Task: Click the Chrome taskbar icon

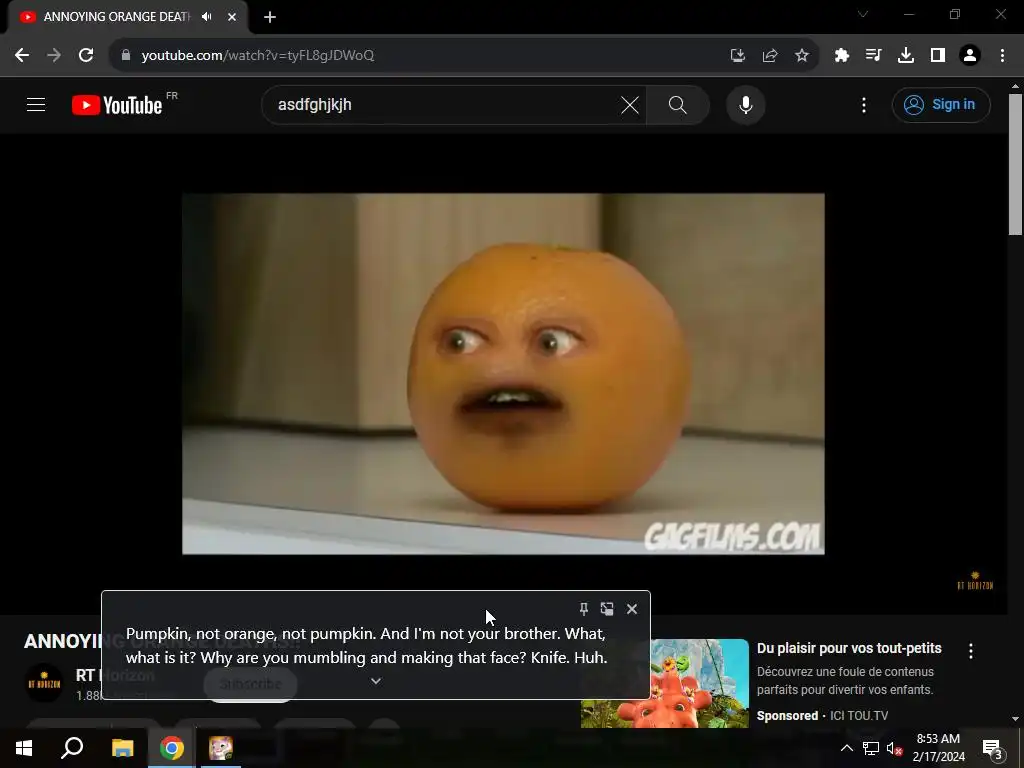Action: click(172, 748)
